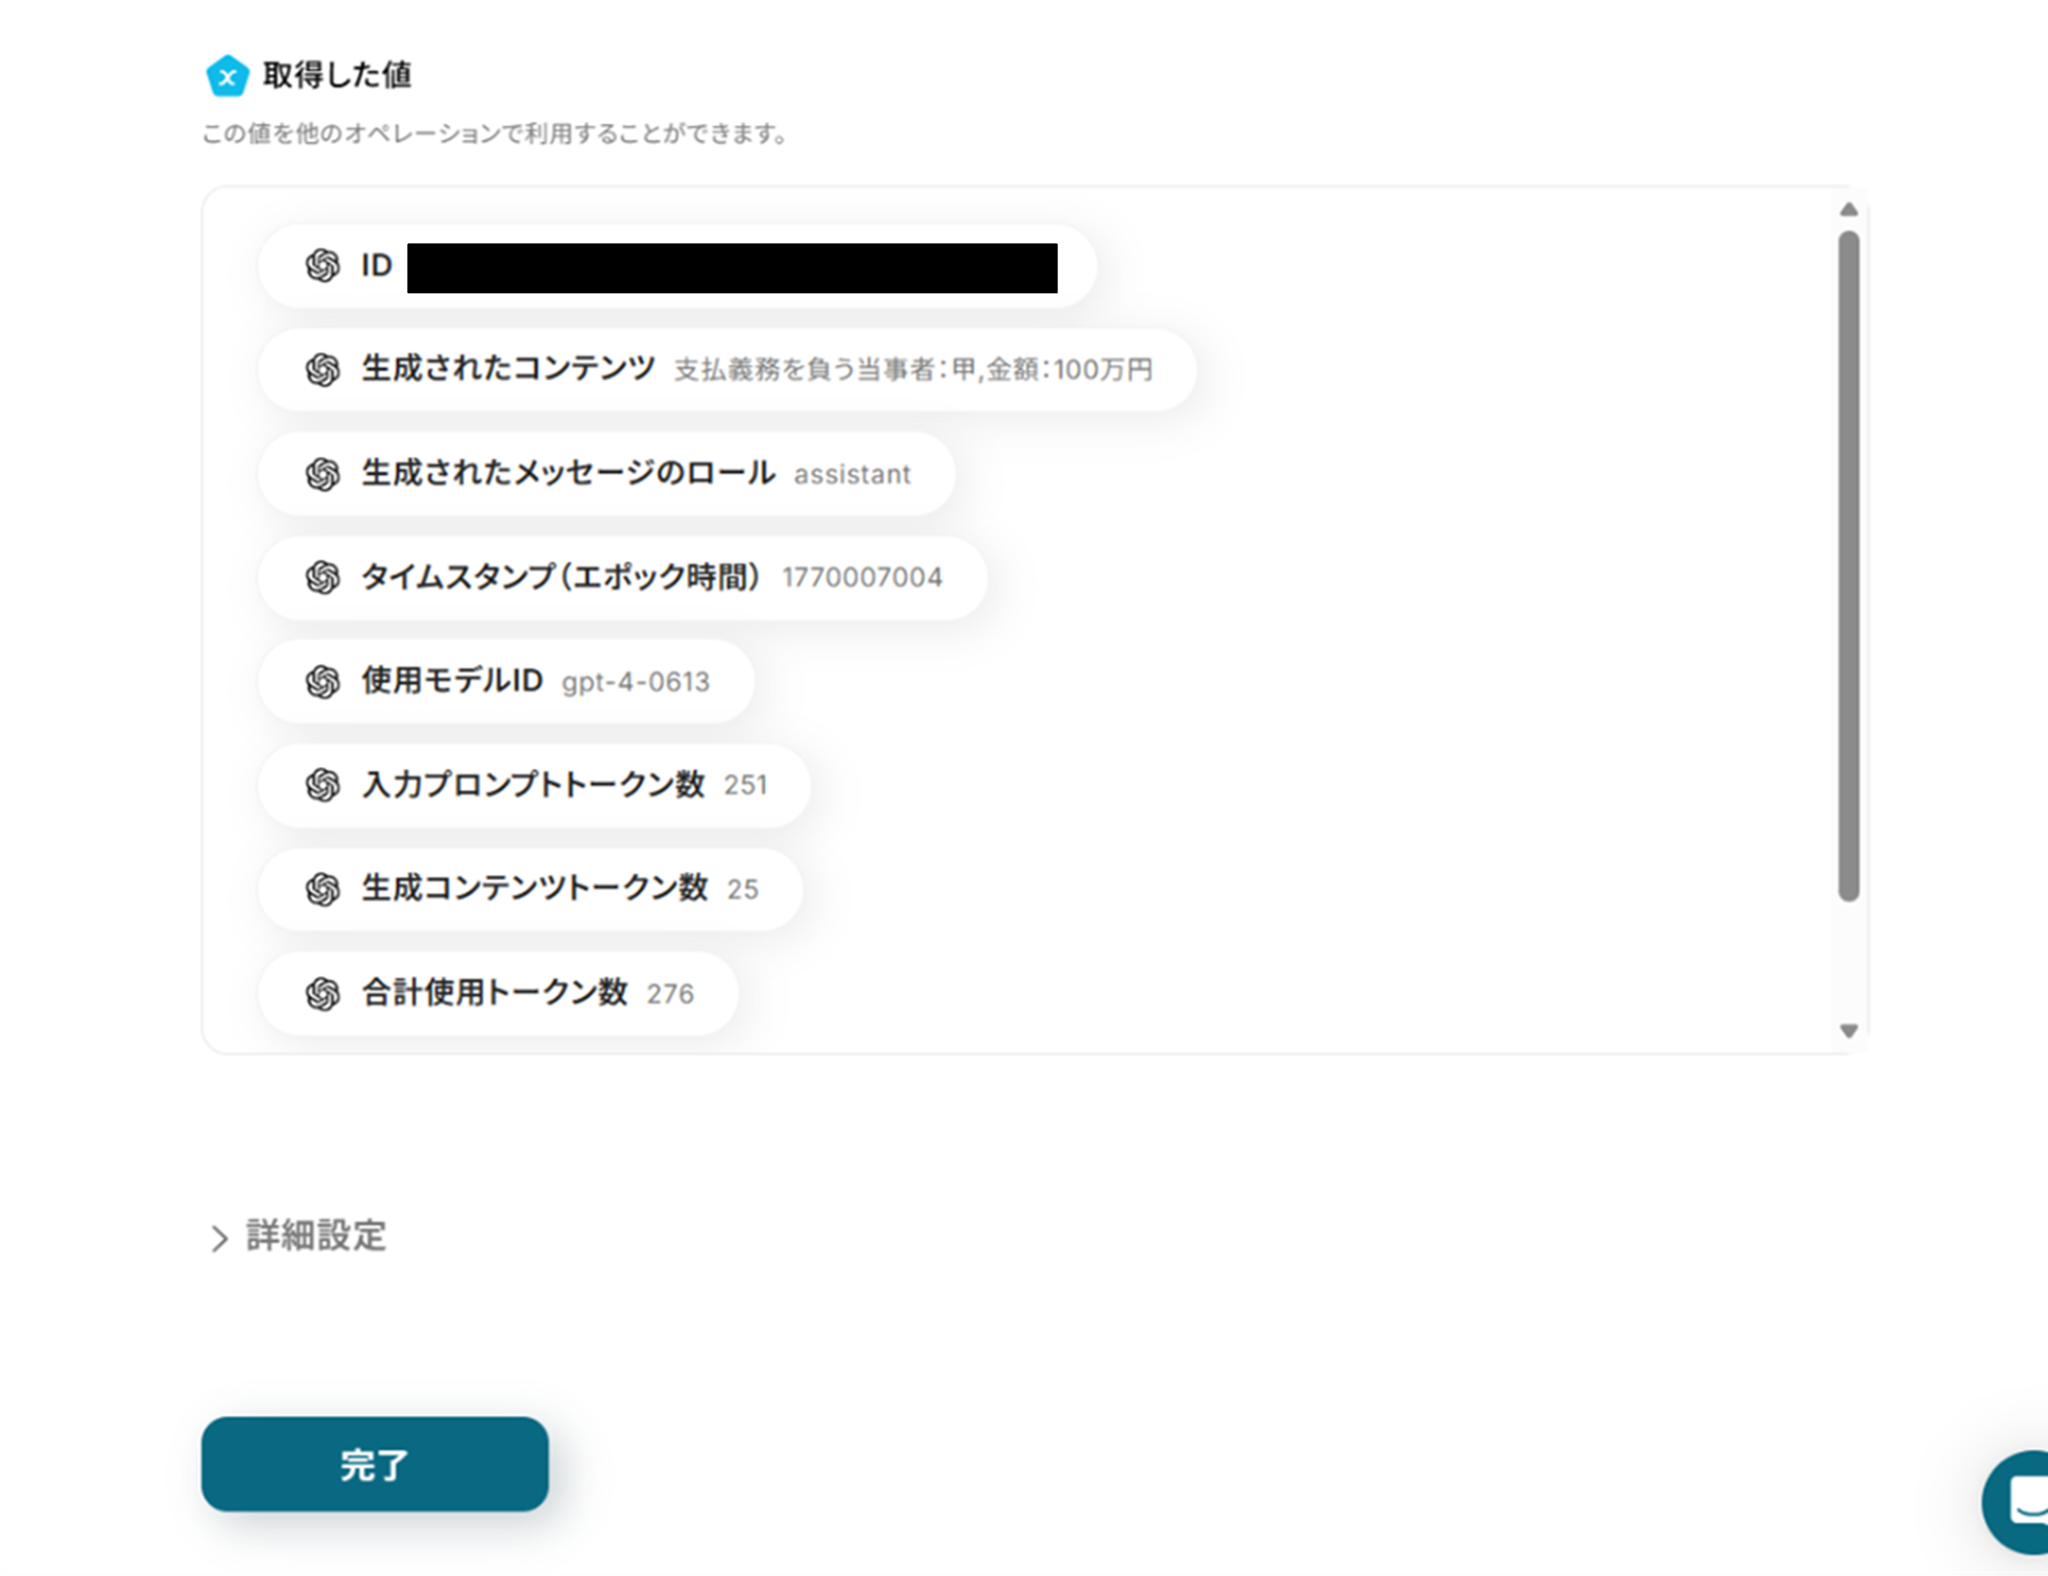Select the 使用モデルID gpt-4-0613 pill

tap(506, 682)
